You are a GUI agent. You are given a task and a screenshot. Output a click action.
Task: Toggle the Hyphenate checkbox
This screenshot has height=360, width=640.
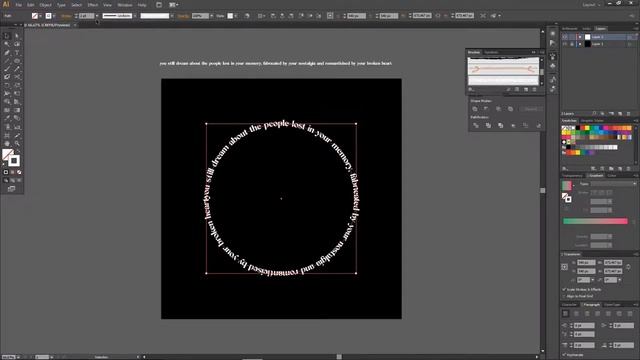pyautogui.click(x=564, y=355)
